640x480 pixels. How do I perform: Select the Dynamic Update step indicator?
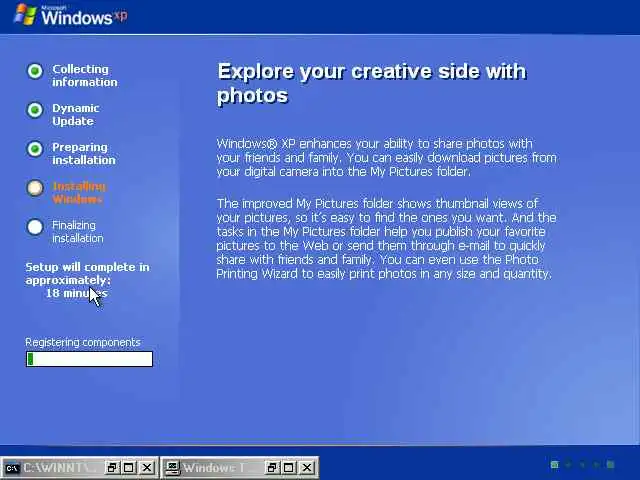pos(35,110)
